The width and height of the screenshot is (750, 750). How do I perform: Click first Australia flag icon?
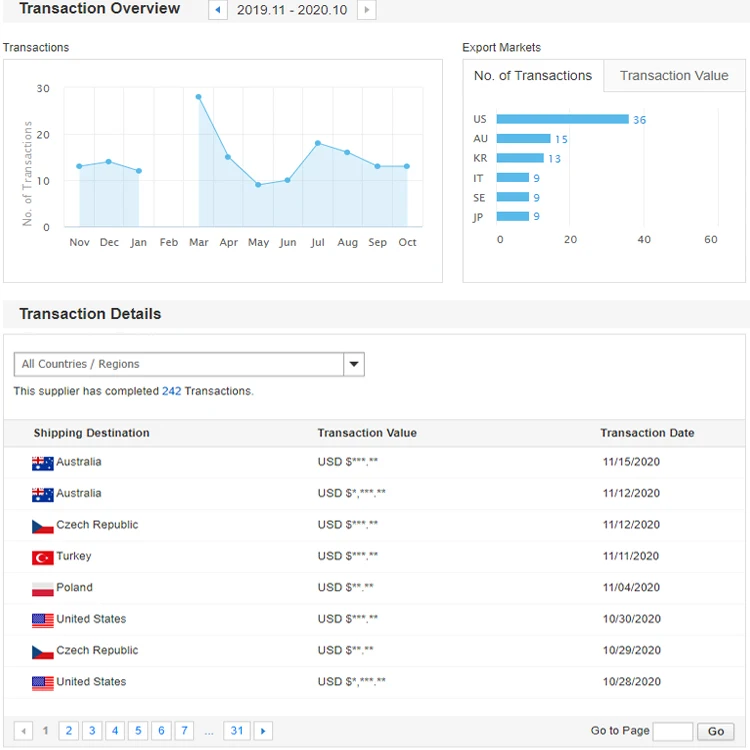point(42,463)
